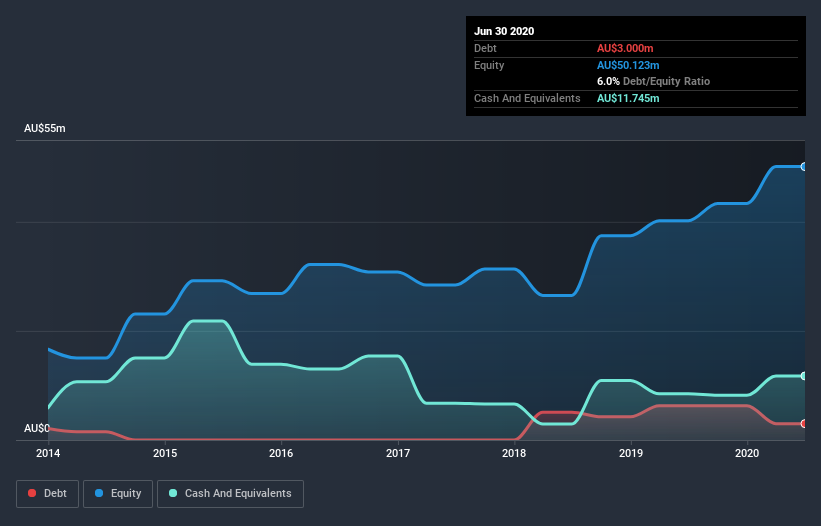The image size is (821, 526).
Task: Click the Jun 30 2020 tooltip date
Action: tap(504, 31)
